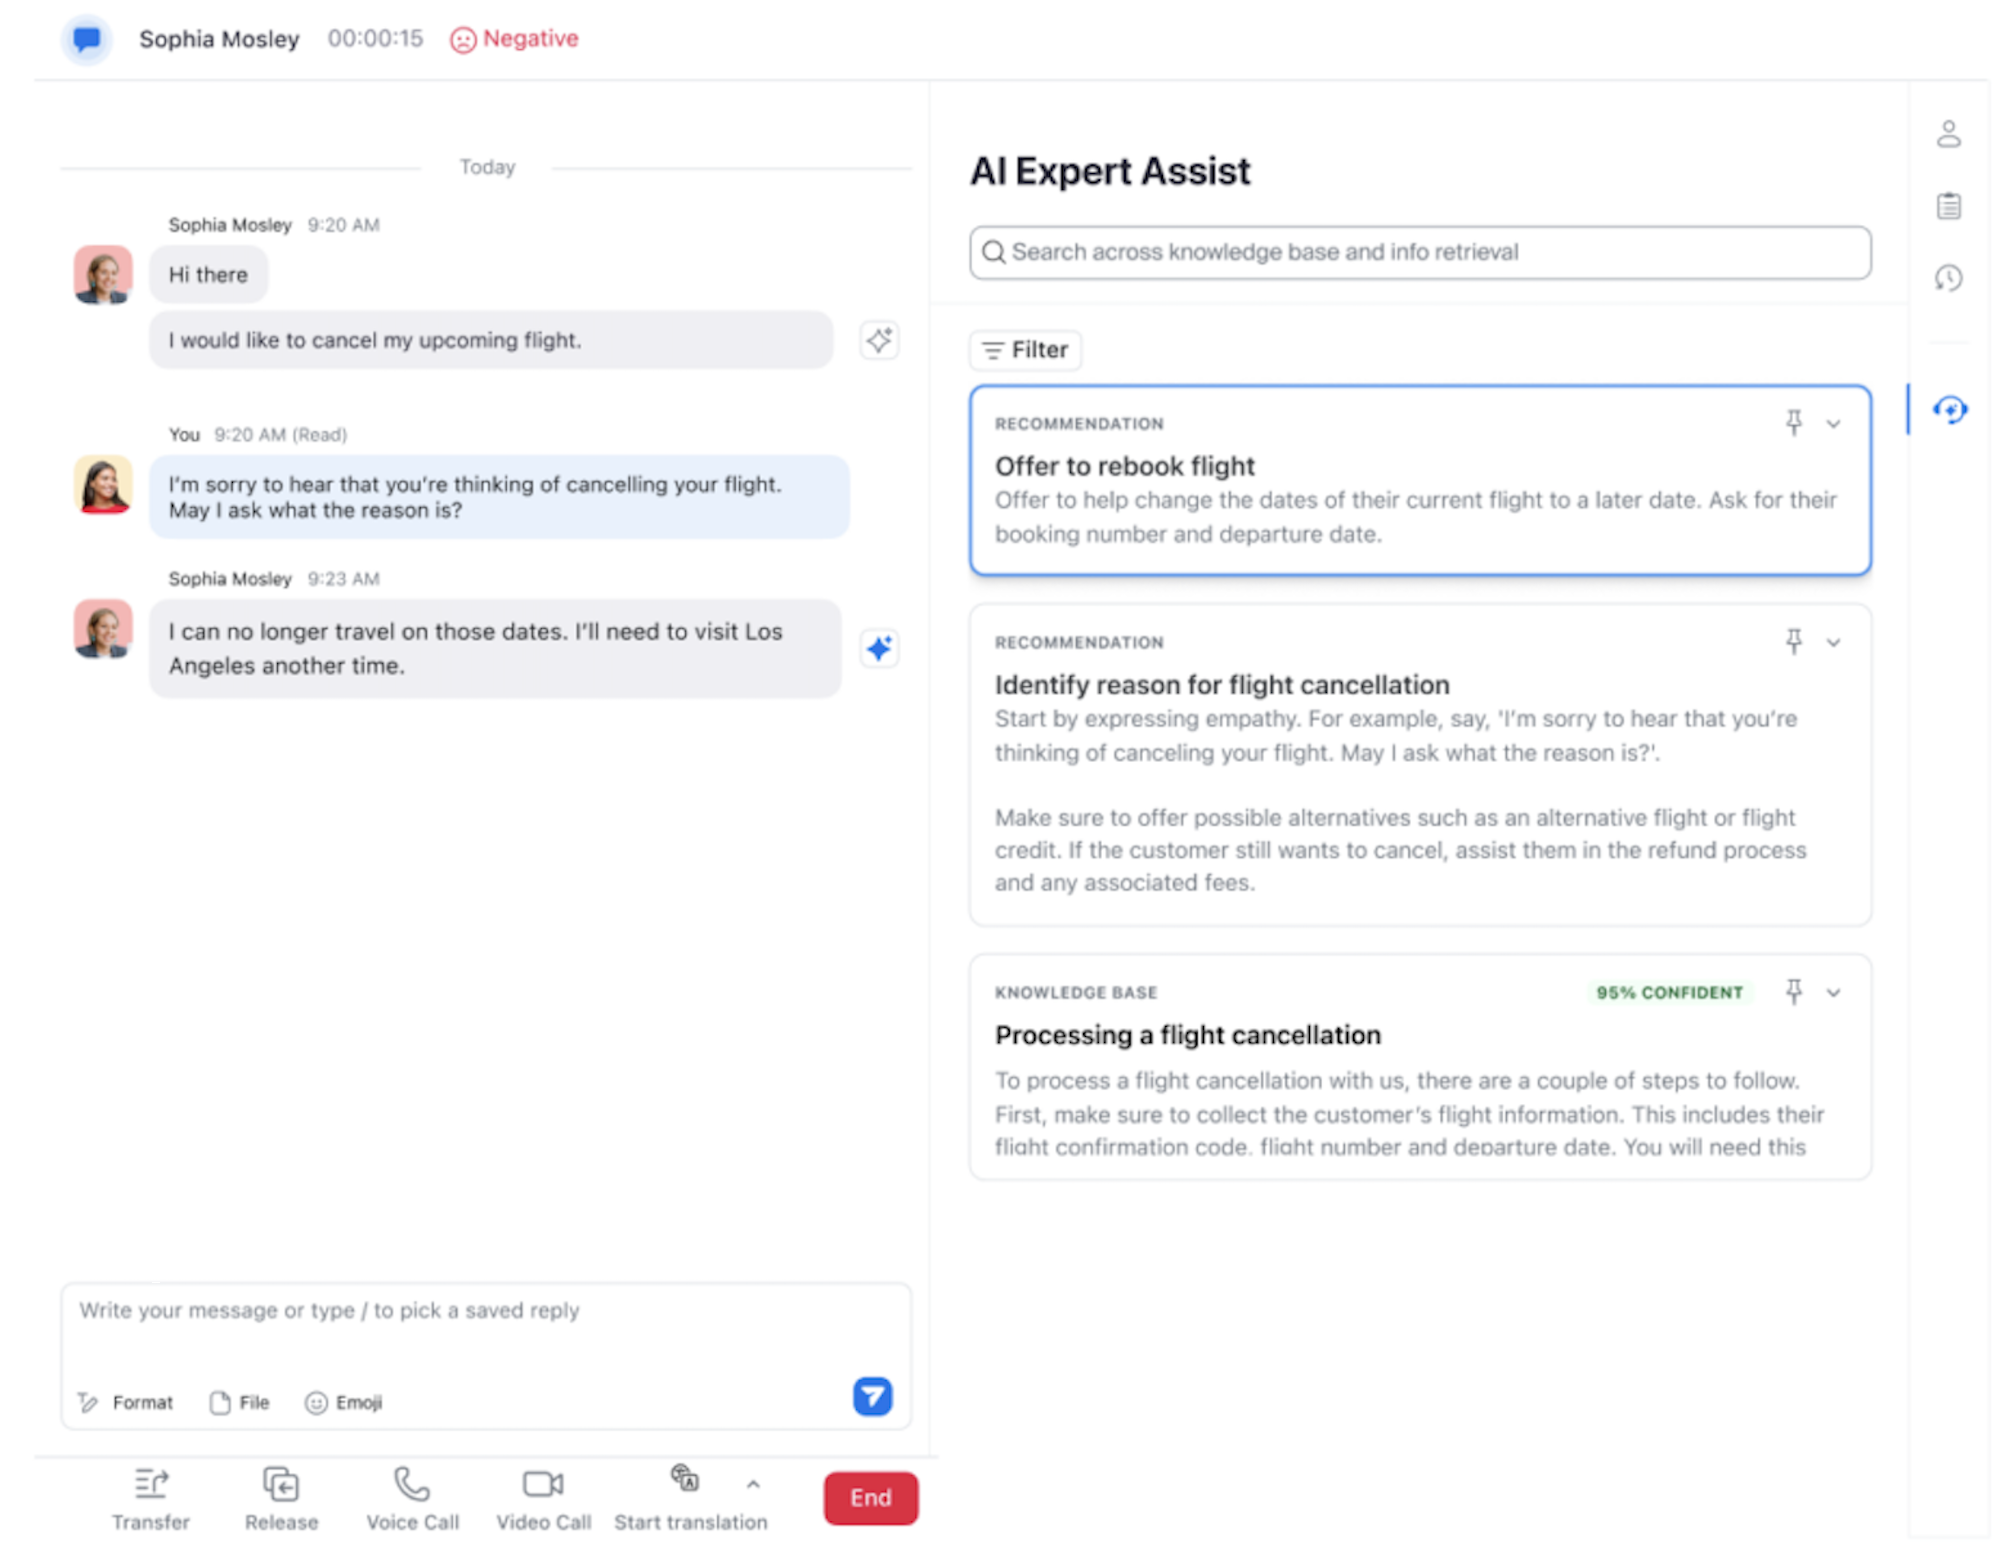Transfer the chat engagement
The image size is (2000, 1552).
click(151, 1499)
